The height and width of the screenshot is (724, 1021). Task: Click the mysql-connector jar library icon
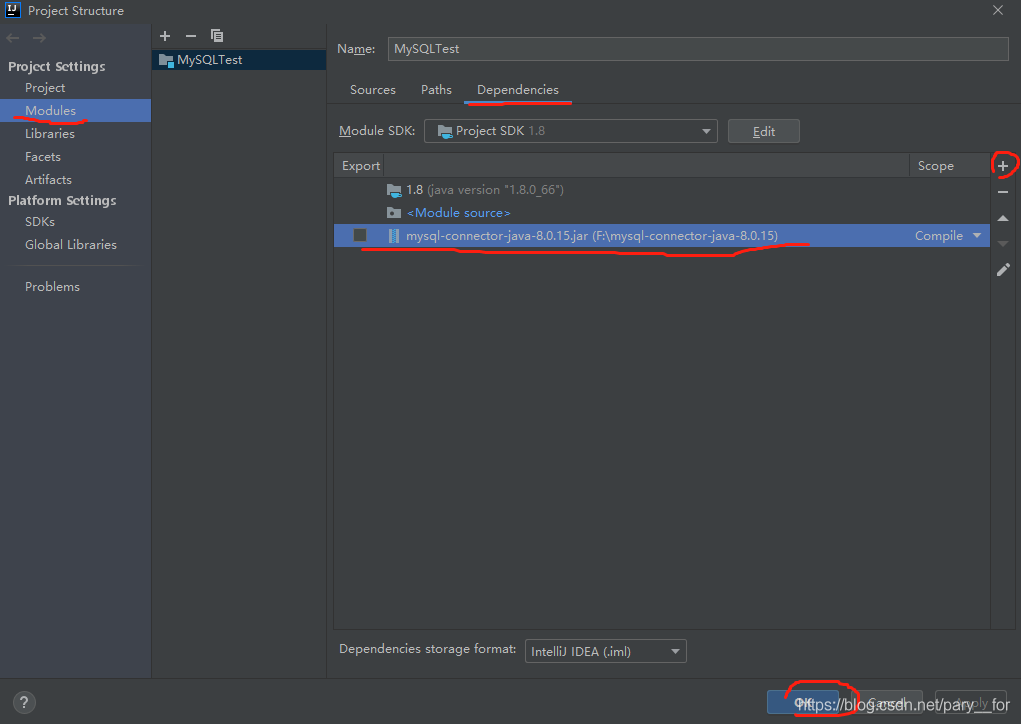point(394,236)
